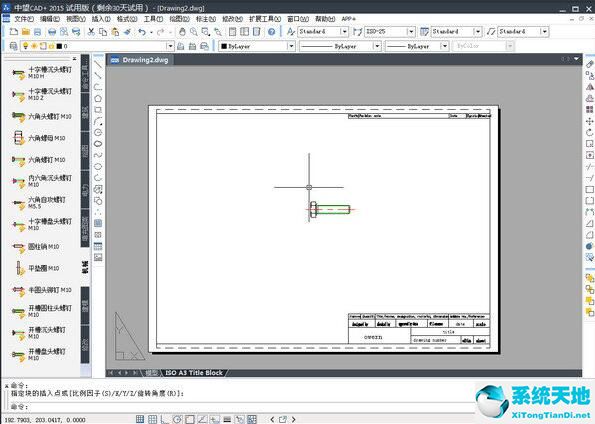The height and width of the screenshot is (424, 595).
Task: Open a file with folder icon
Action: pyautogui.click(x=26, y=32)
